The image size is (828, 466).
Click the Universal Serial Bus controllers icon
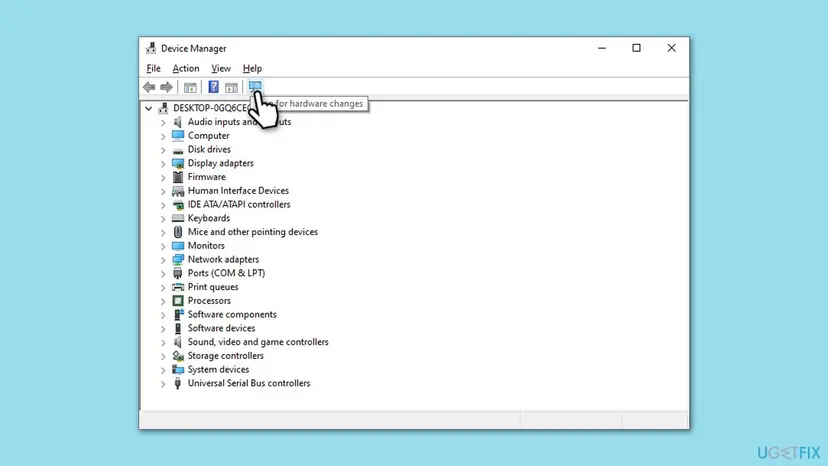[x=178, y=383]
